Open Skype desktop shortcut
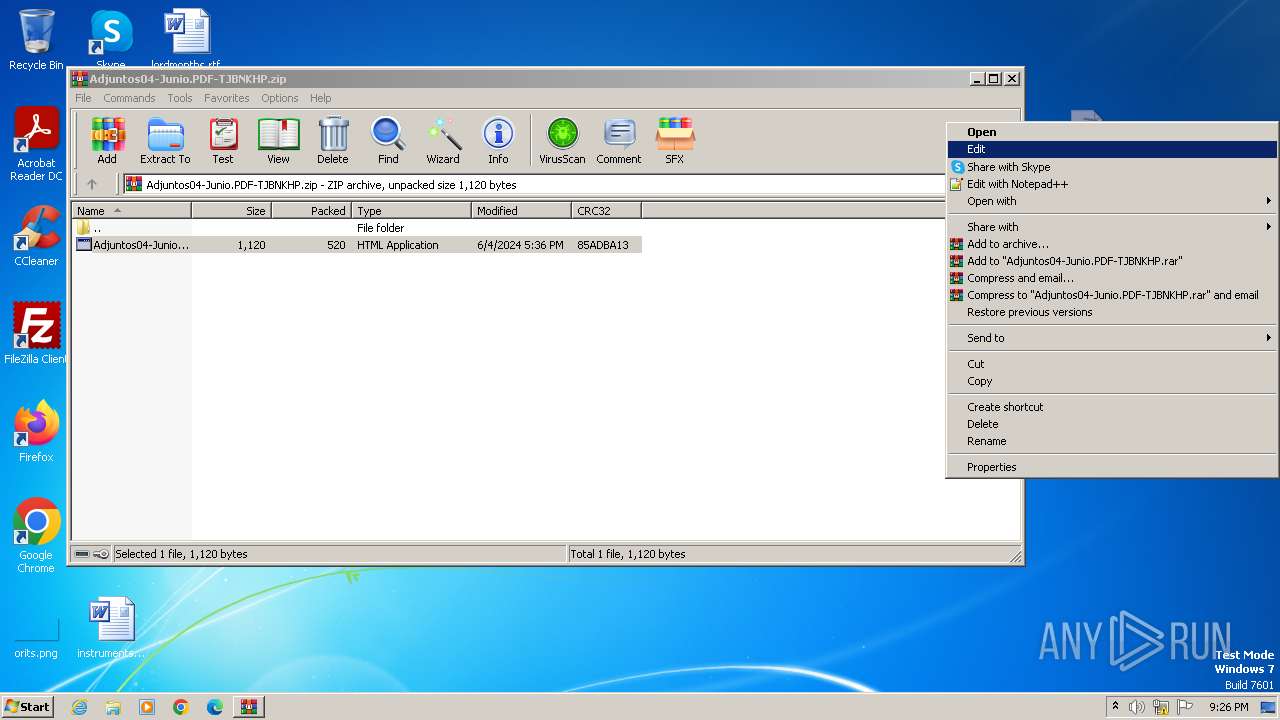Image resolution: width=1280 pixels, height=720 pixels. [x=111, y=38]
